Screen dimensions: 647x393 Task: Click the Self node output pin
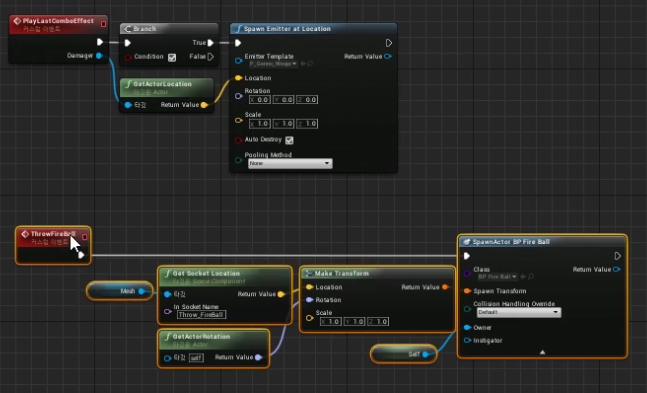pos(425,354)
